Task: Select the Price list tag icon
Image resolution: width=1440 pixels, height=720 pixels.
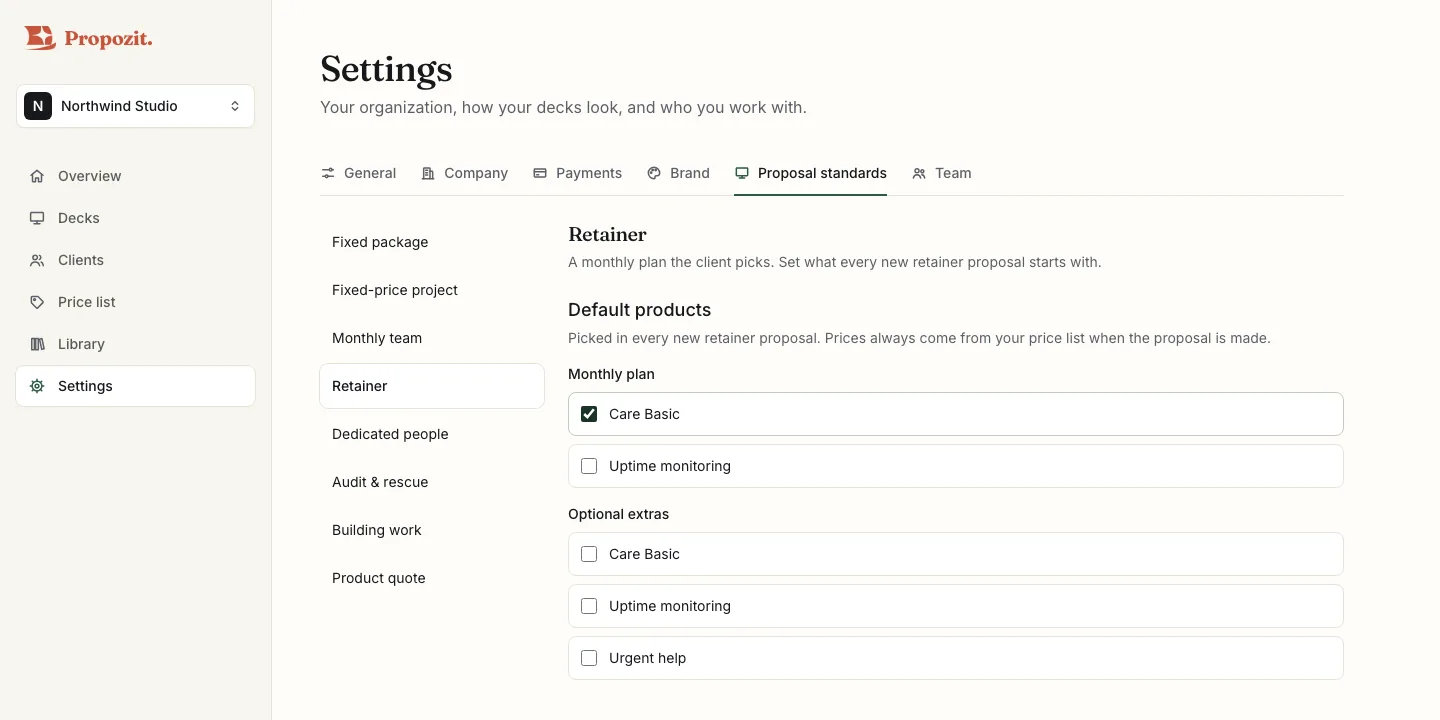Action: tap(37, 302)
